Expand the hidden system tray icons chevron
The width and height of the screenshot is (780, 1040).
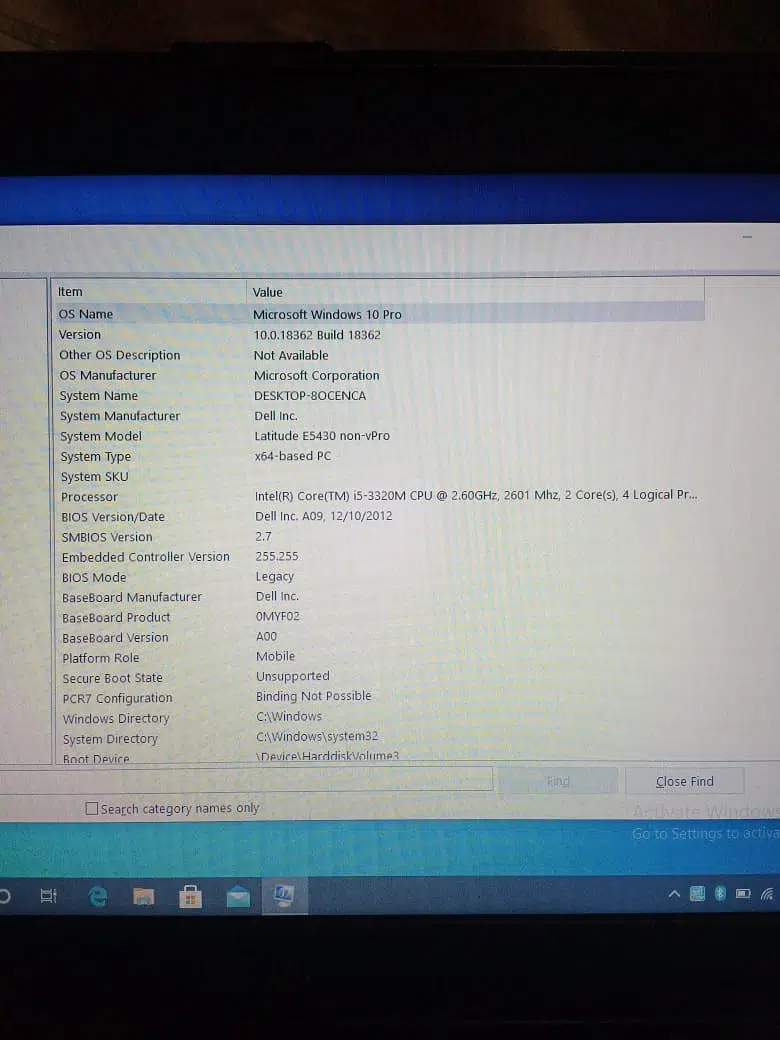pyautogui.click(x=675, y=893)
